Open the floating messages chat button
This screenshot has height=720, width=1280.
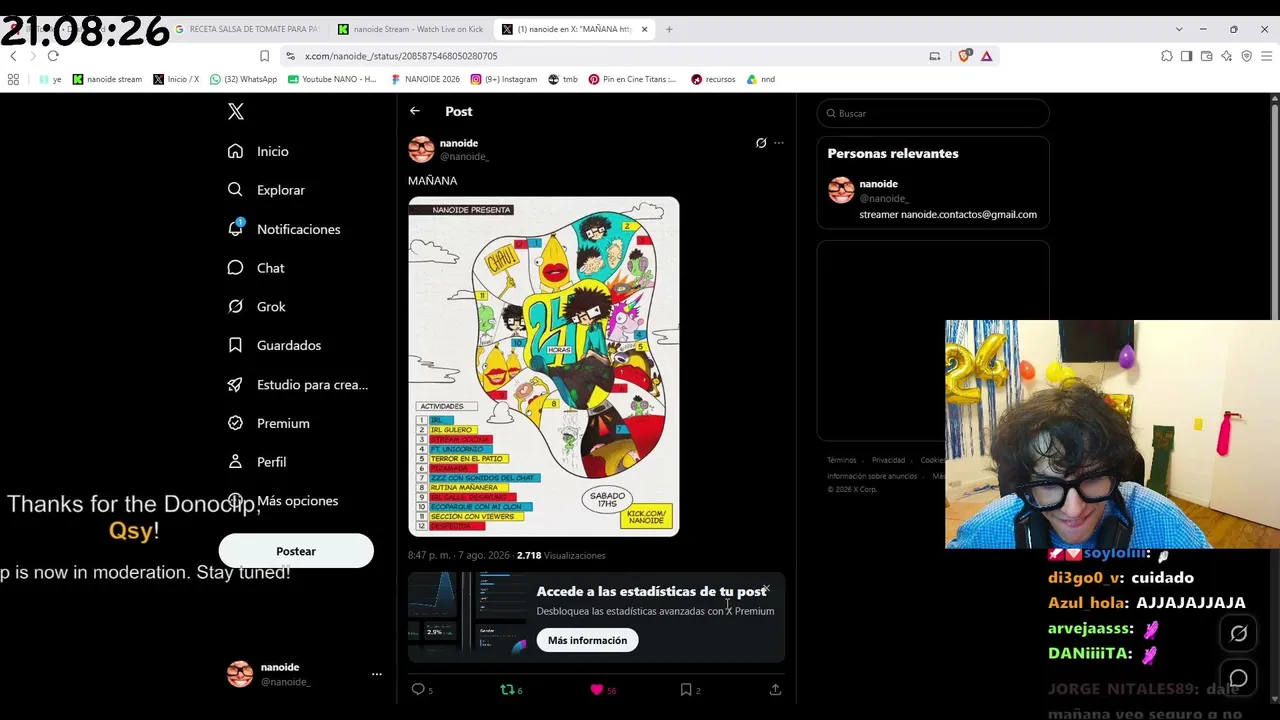(x=1238, y=679)
